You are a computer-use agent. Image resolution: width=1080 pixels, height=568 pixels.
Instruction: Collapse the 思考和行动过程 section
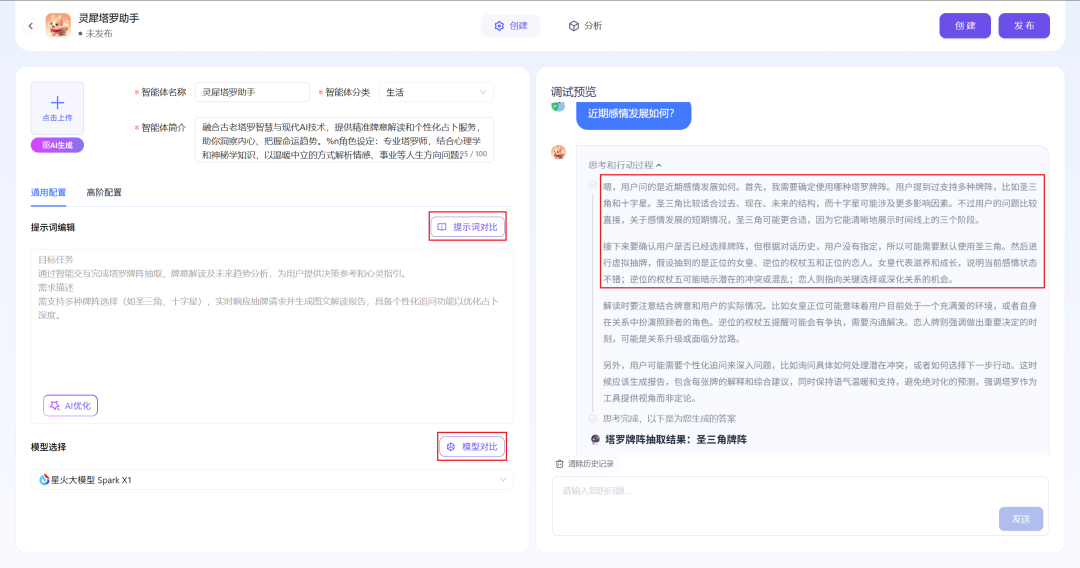tap(625, 165)
